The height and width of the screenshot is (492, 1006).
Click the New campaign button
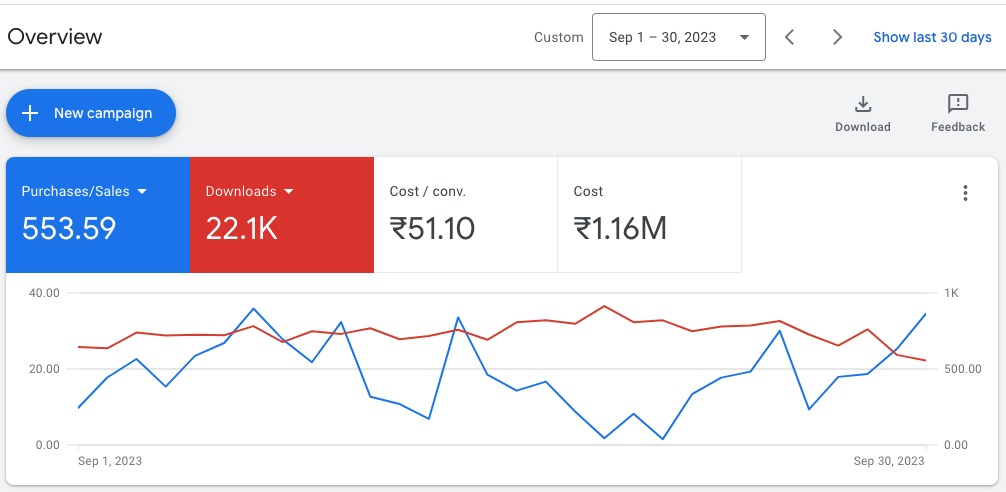pos(91,113)
